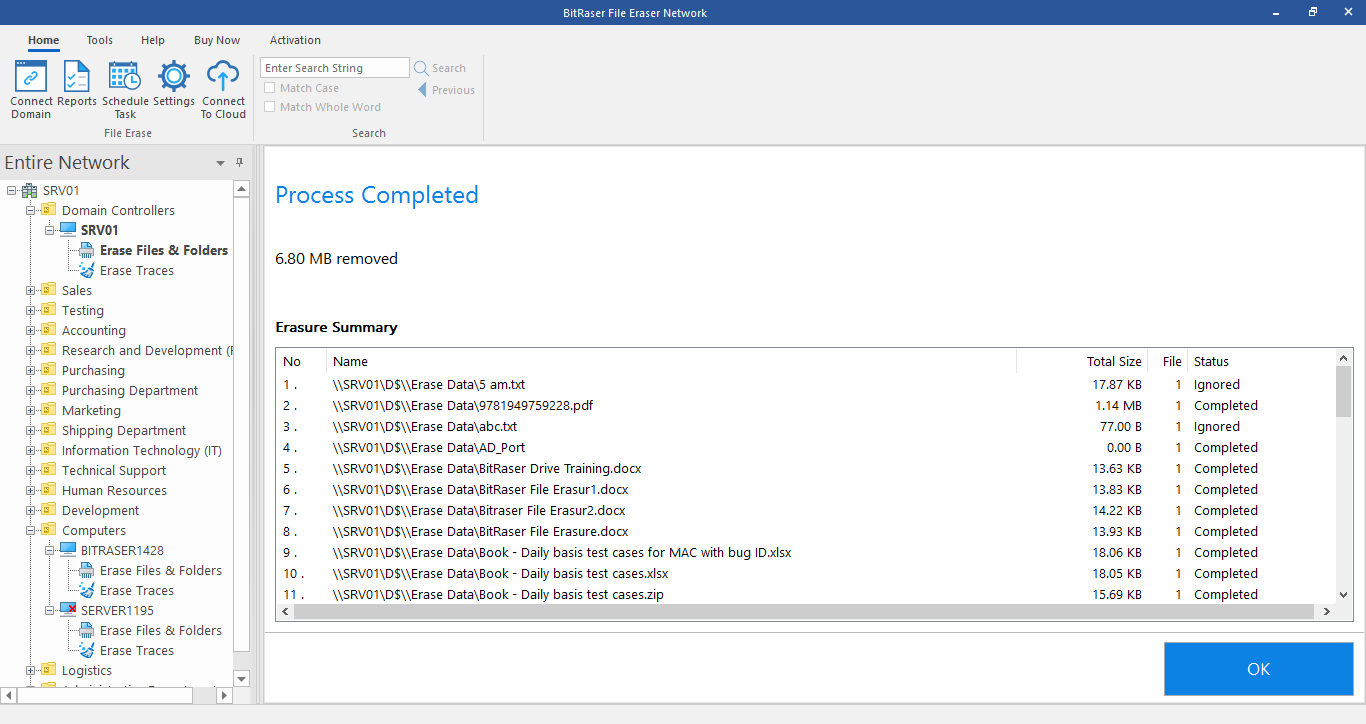Open the Connect Domain tool
This screenshot has height=724, width=1366.
tap(31, 90)
